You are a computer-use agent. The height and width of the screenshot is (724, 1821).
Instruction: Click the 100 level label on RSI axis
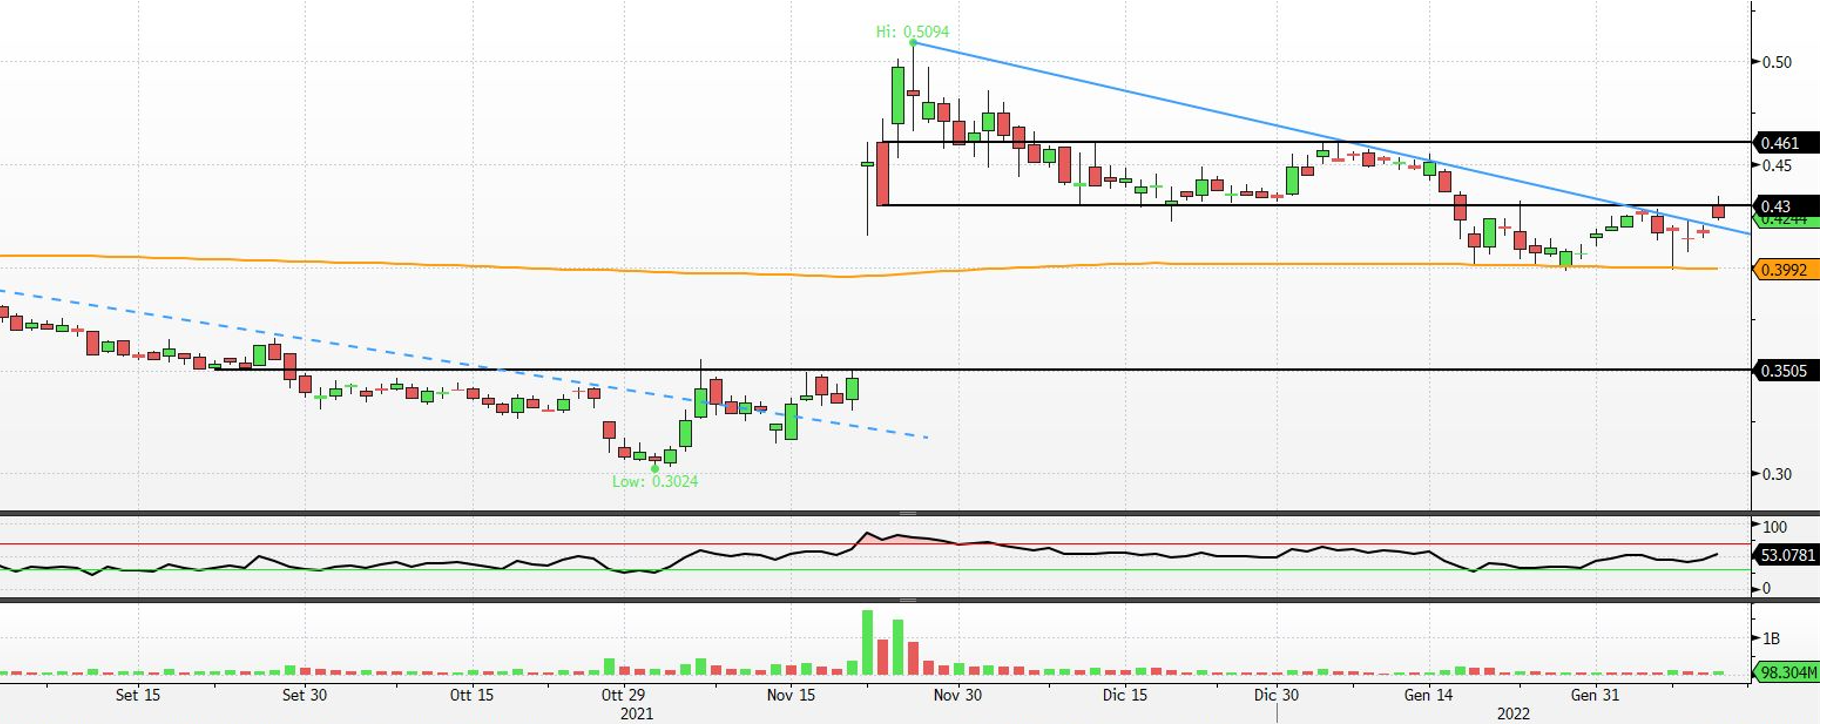pyautogui.click(x=1774, y=527)
